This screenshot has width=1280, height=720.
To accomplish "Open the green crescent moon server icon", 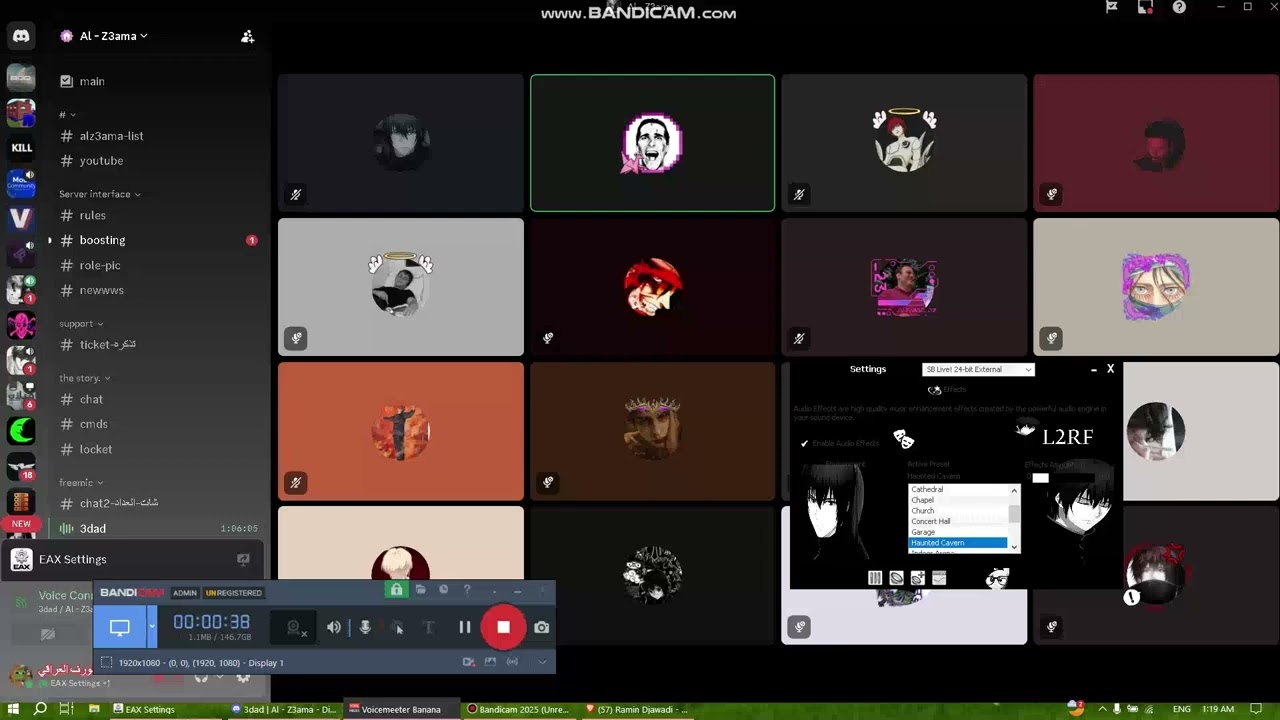I will point(21,431).
